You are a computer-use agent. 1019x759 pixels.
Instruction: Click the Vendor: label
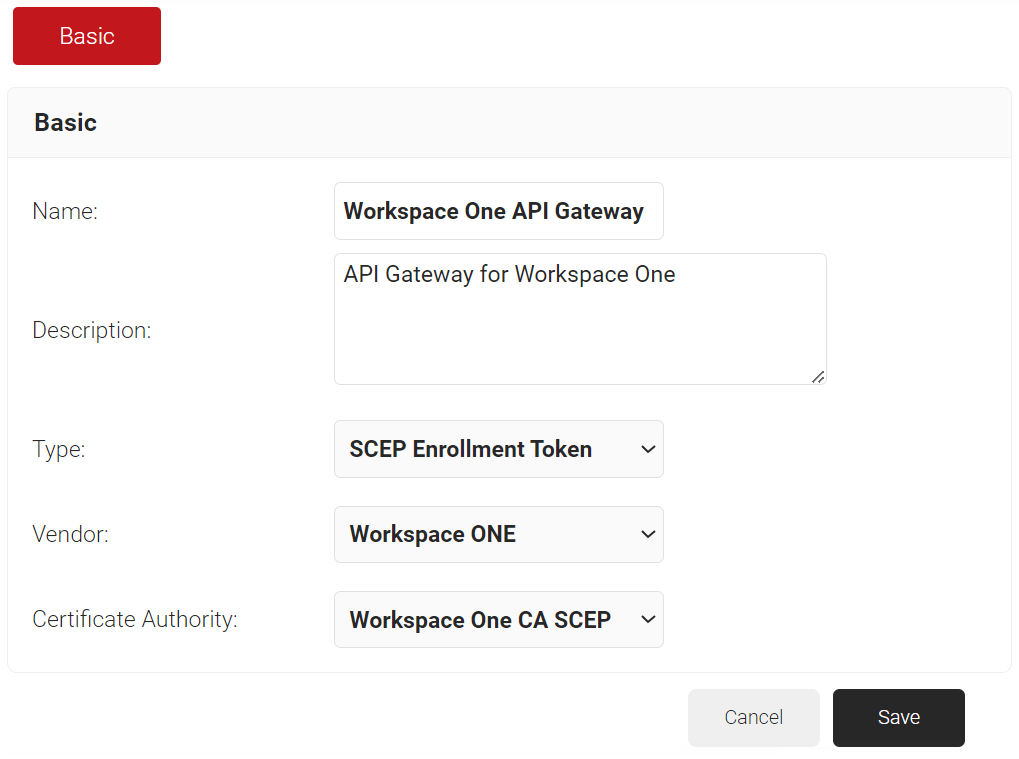(x=70, y=534)
